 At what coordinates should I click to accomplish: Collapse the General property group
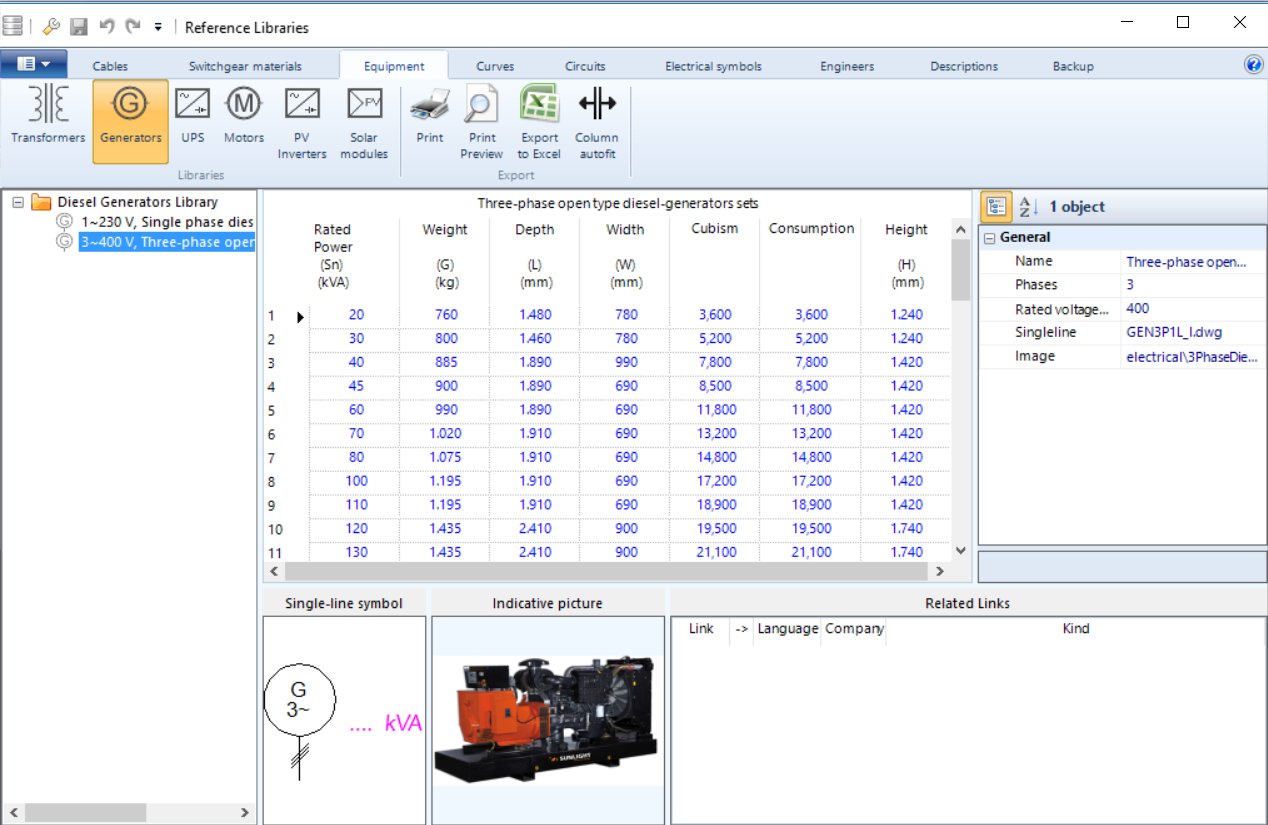click(990, 238)
